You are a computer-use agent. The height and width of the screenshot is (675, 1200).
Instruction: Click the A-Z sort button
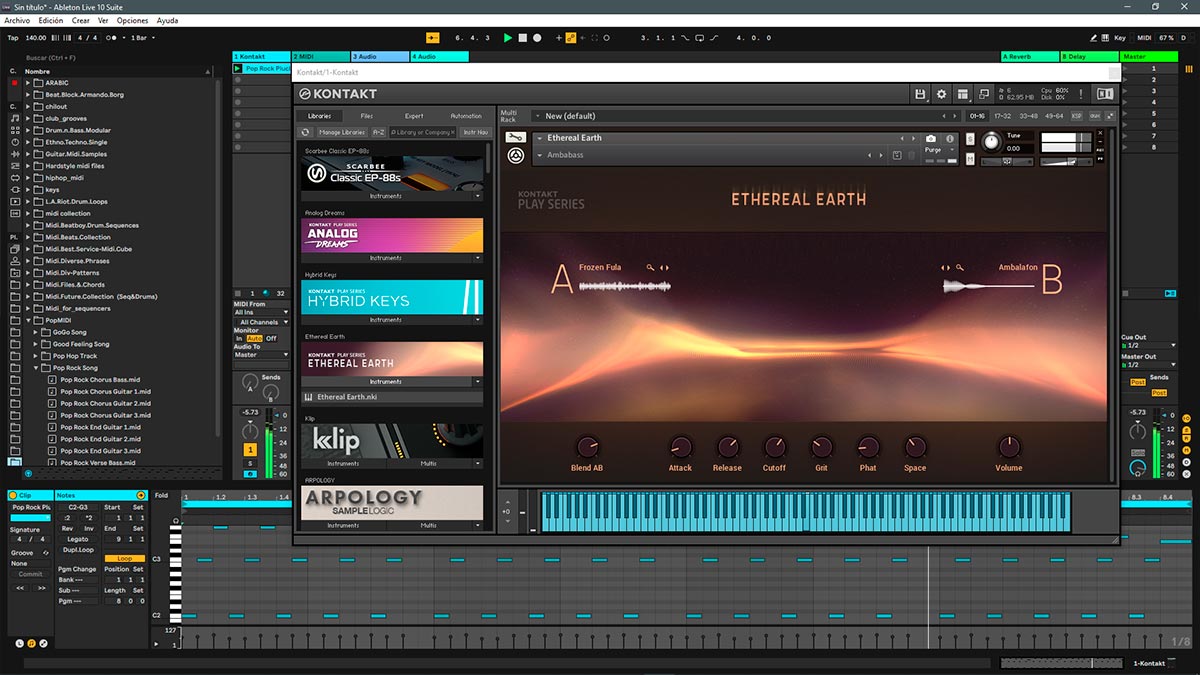(379, 132)
